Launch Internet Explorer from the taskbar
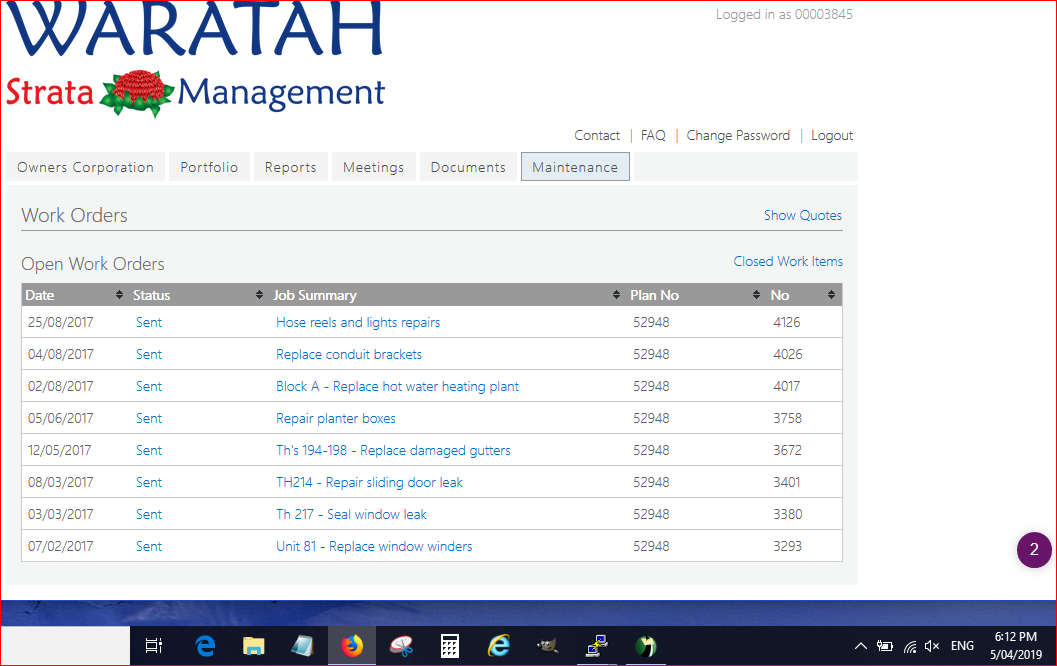The width and height of the screenshot is (1057, 666). [x=499, y=646]
